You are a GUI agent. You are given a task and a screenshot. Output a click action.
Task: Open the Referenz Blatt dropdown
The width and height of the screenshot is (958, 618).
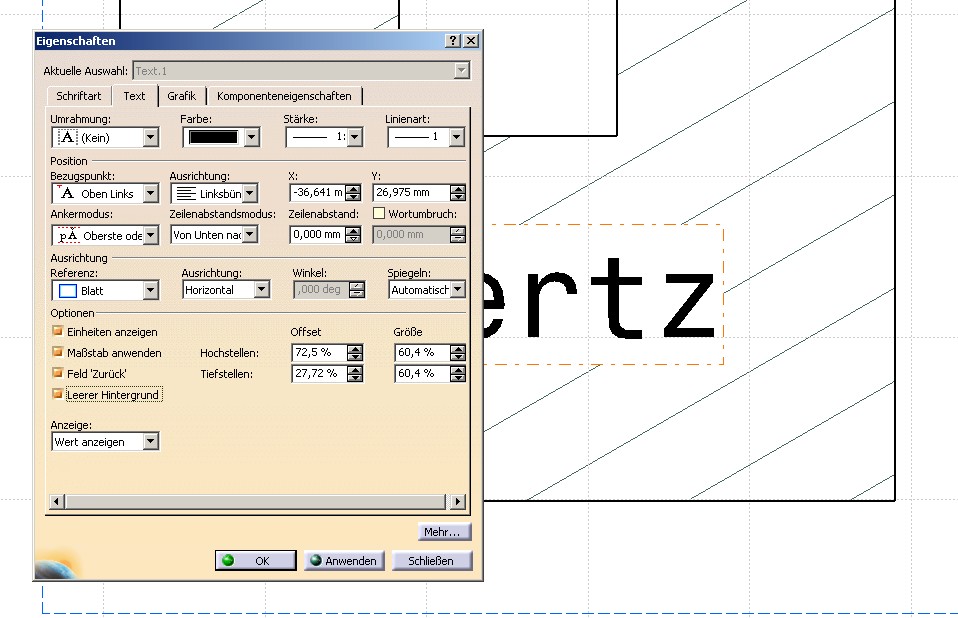pos(151,290)
